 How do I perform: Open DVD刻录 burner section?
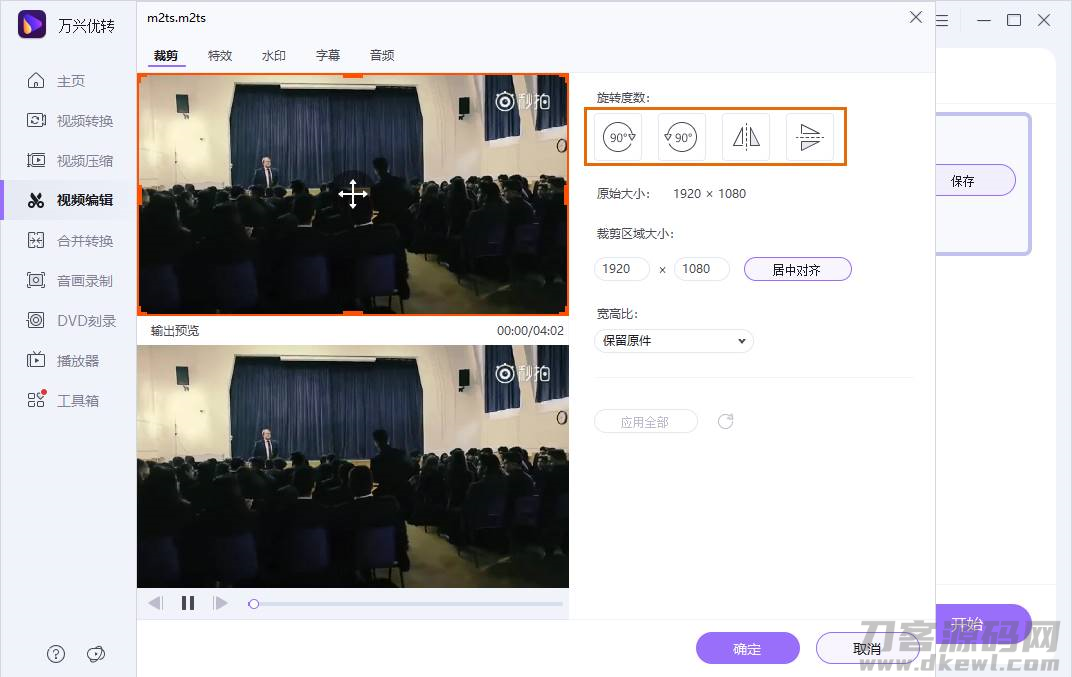click(70, 320)
